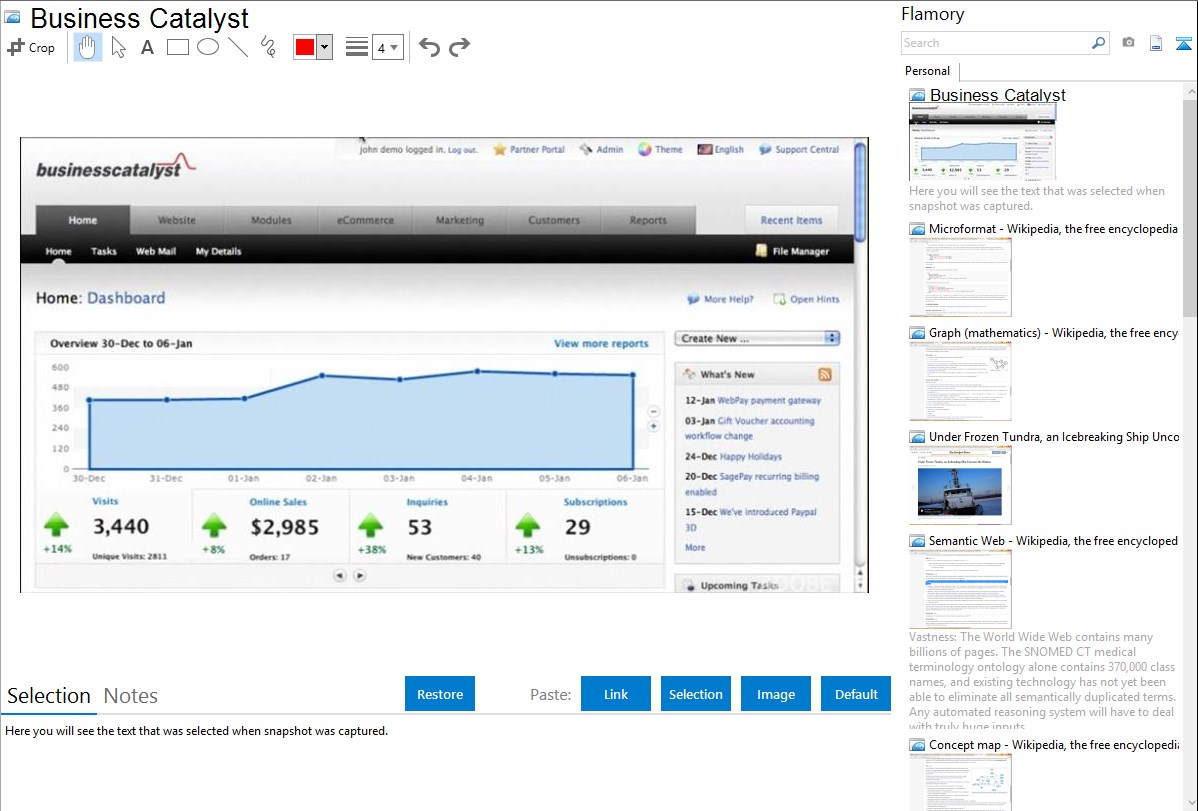Image resolution: width=1198 pixels, height=811 pixels.
Task: Click the What's New RSS feed icon
Action: [824, 375]
